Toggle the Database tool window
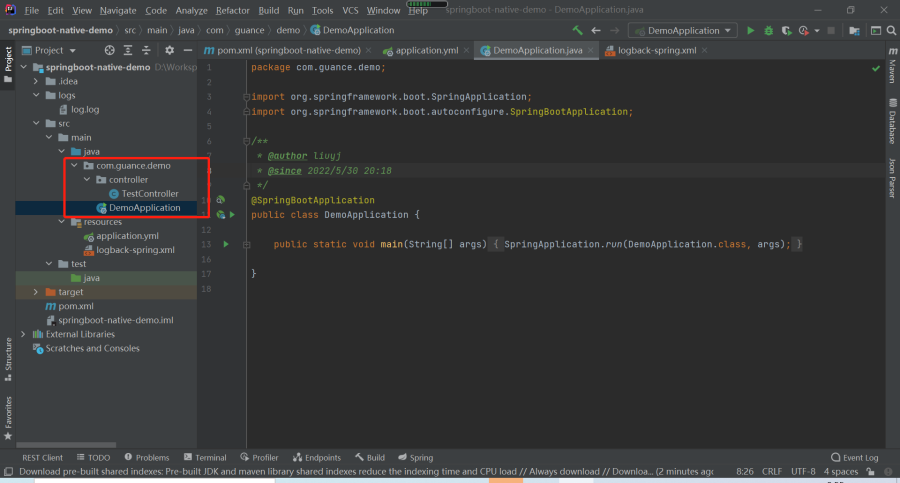 click(x=893, y=121)
